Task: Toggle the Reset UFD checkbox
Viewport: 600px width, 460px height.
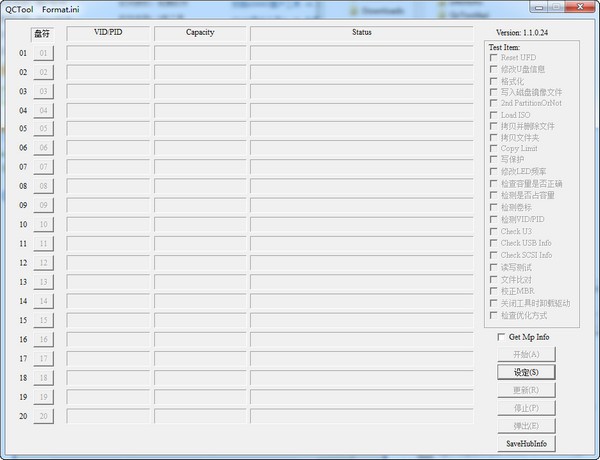Action: pyautogui.click(x=493, y=58)
